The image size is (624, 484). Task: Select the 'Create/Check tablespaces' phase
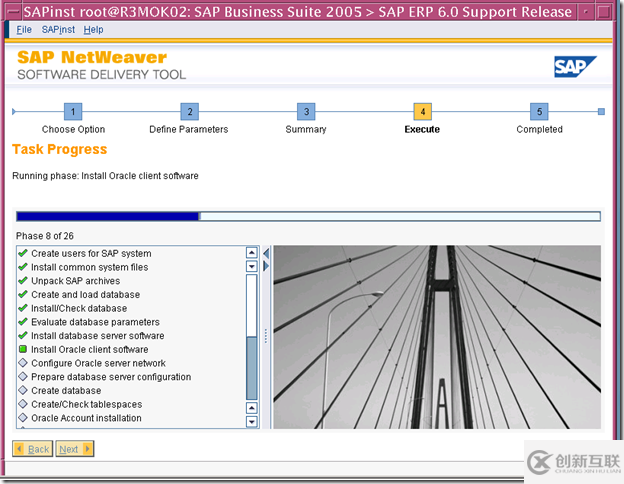point(87,404)
